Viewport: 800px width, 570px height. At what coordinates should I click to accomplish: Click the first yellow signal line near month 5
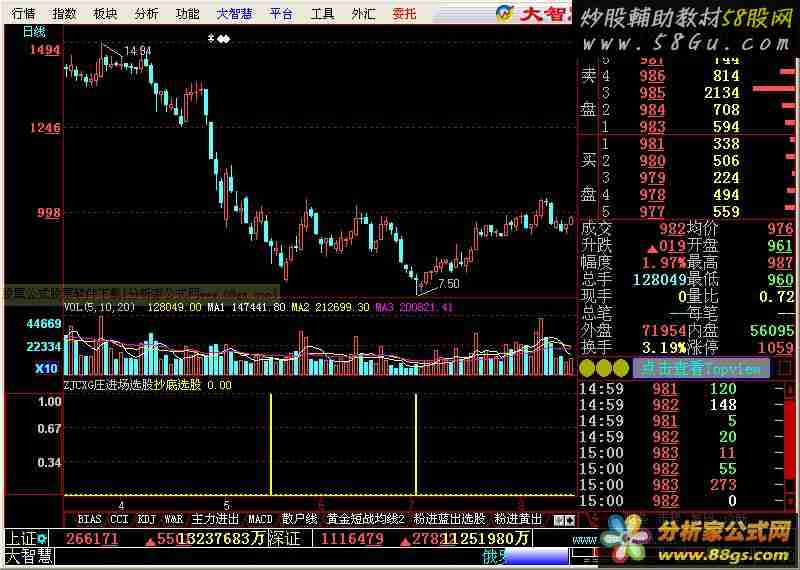point(271,444)
